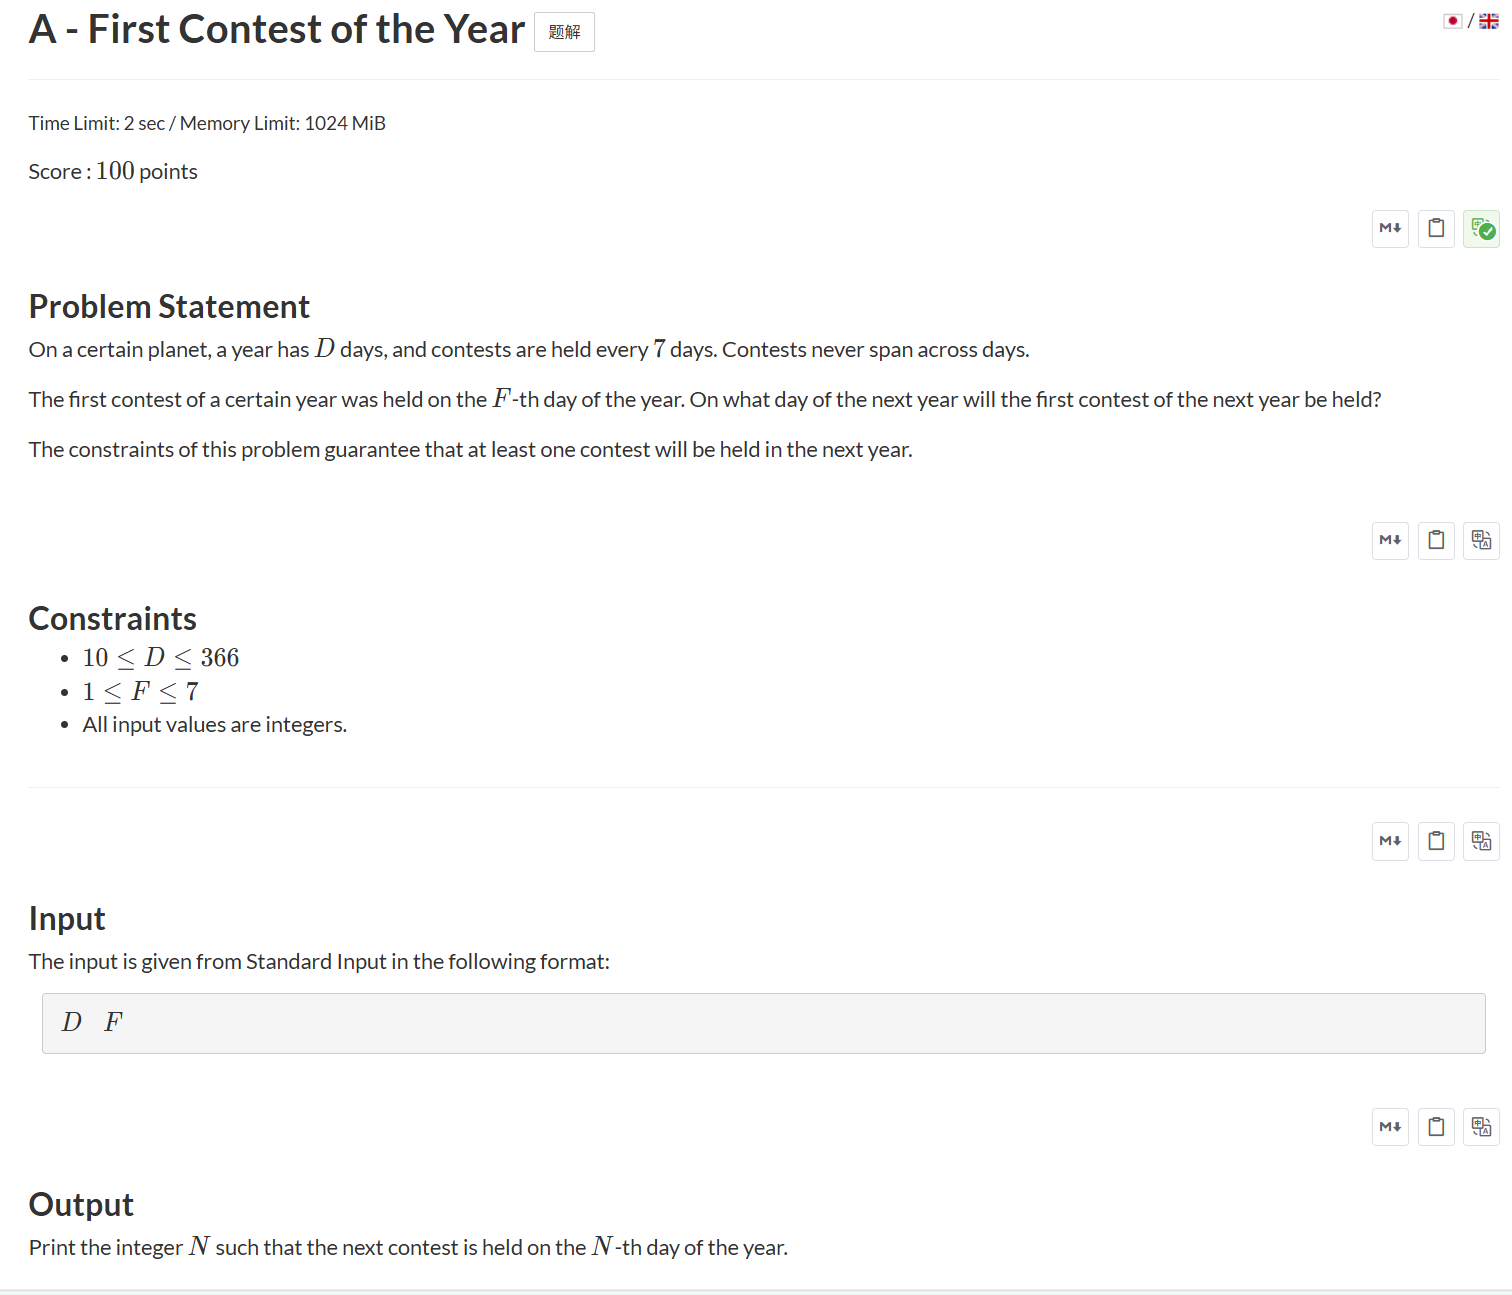The image size is (1512, 1295).
Task: Click the Markdown icon above Input heading
Action: click(1390, 841)
